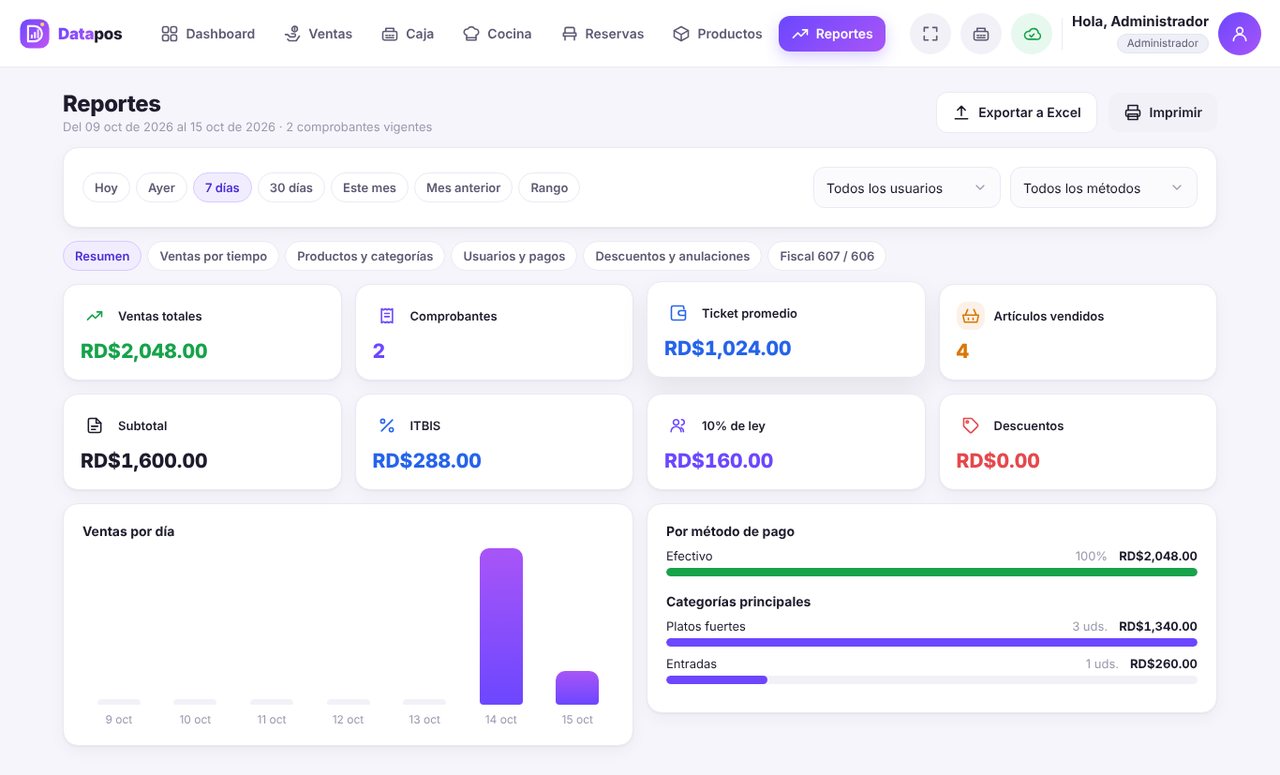Screen dimensions: 1280x775
Task: Filter by Este mes
Action: coord(369,188)
